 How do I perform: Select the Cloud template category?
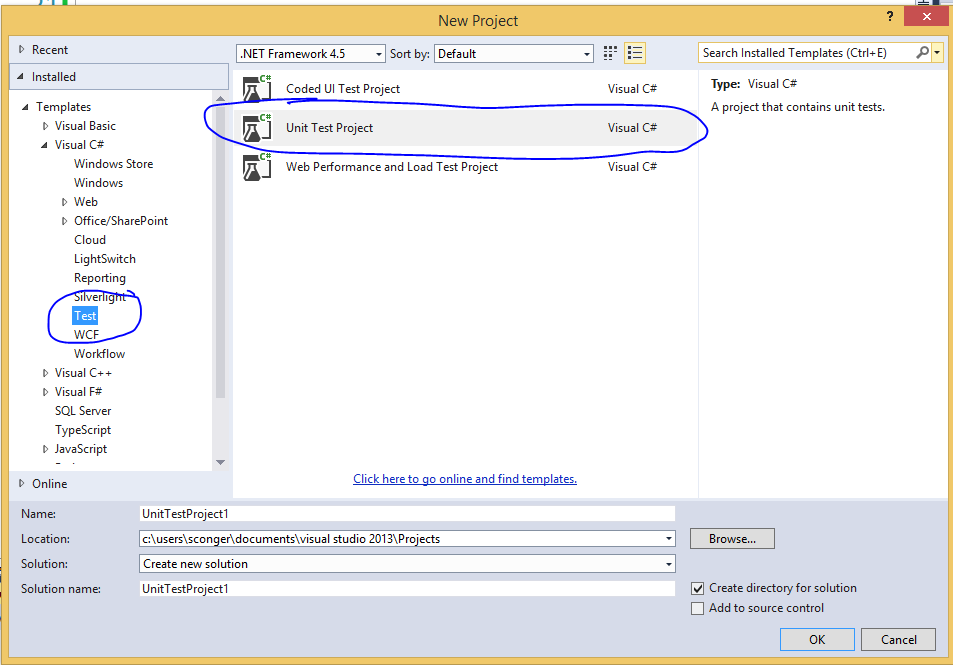point(90,239)
